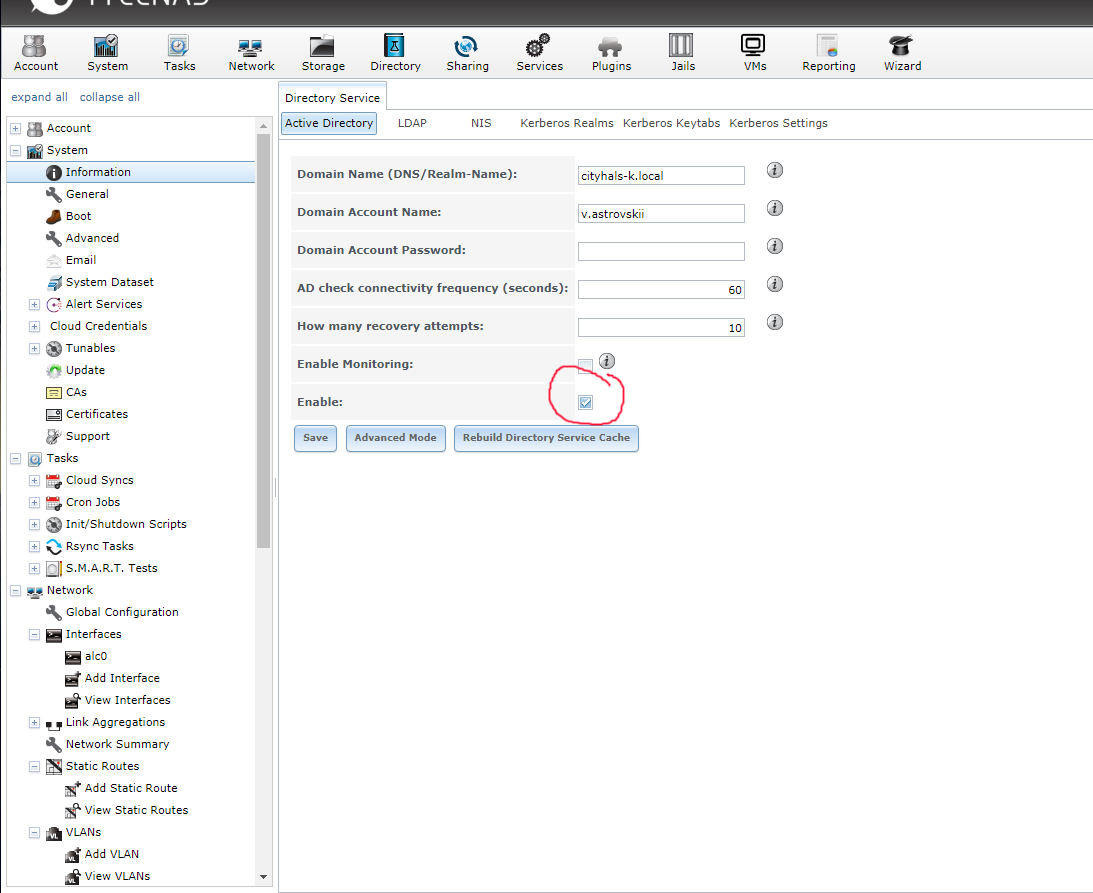This screenshot has height=893, width=1093.
Task: Open the VMs toolbar icon
Action: (x=754, y=53)
